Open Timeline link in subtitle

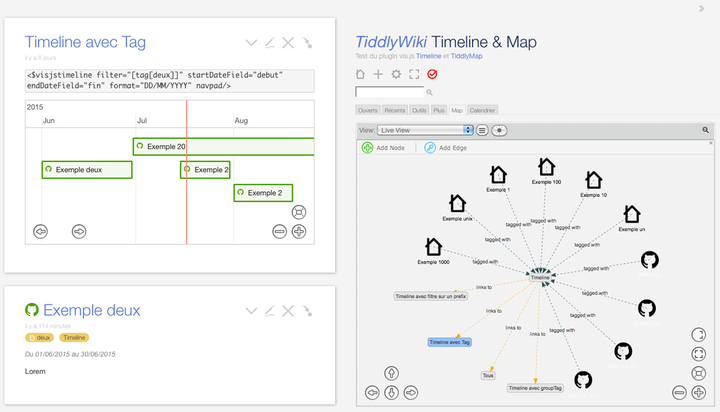[x=428, y=56]
